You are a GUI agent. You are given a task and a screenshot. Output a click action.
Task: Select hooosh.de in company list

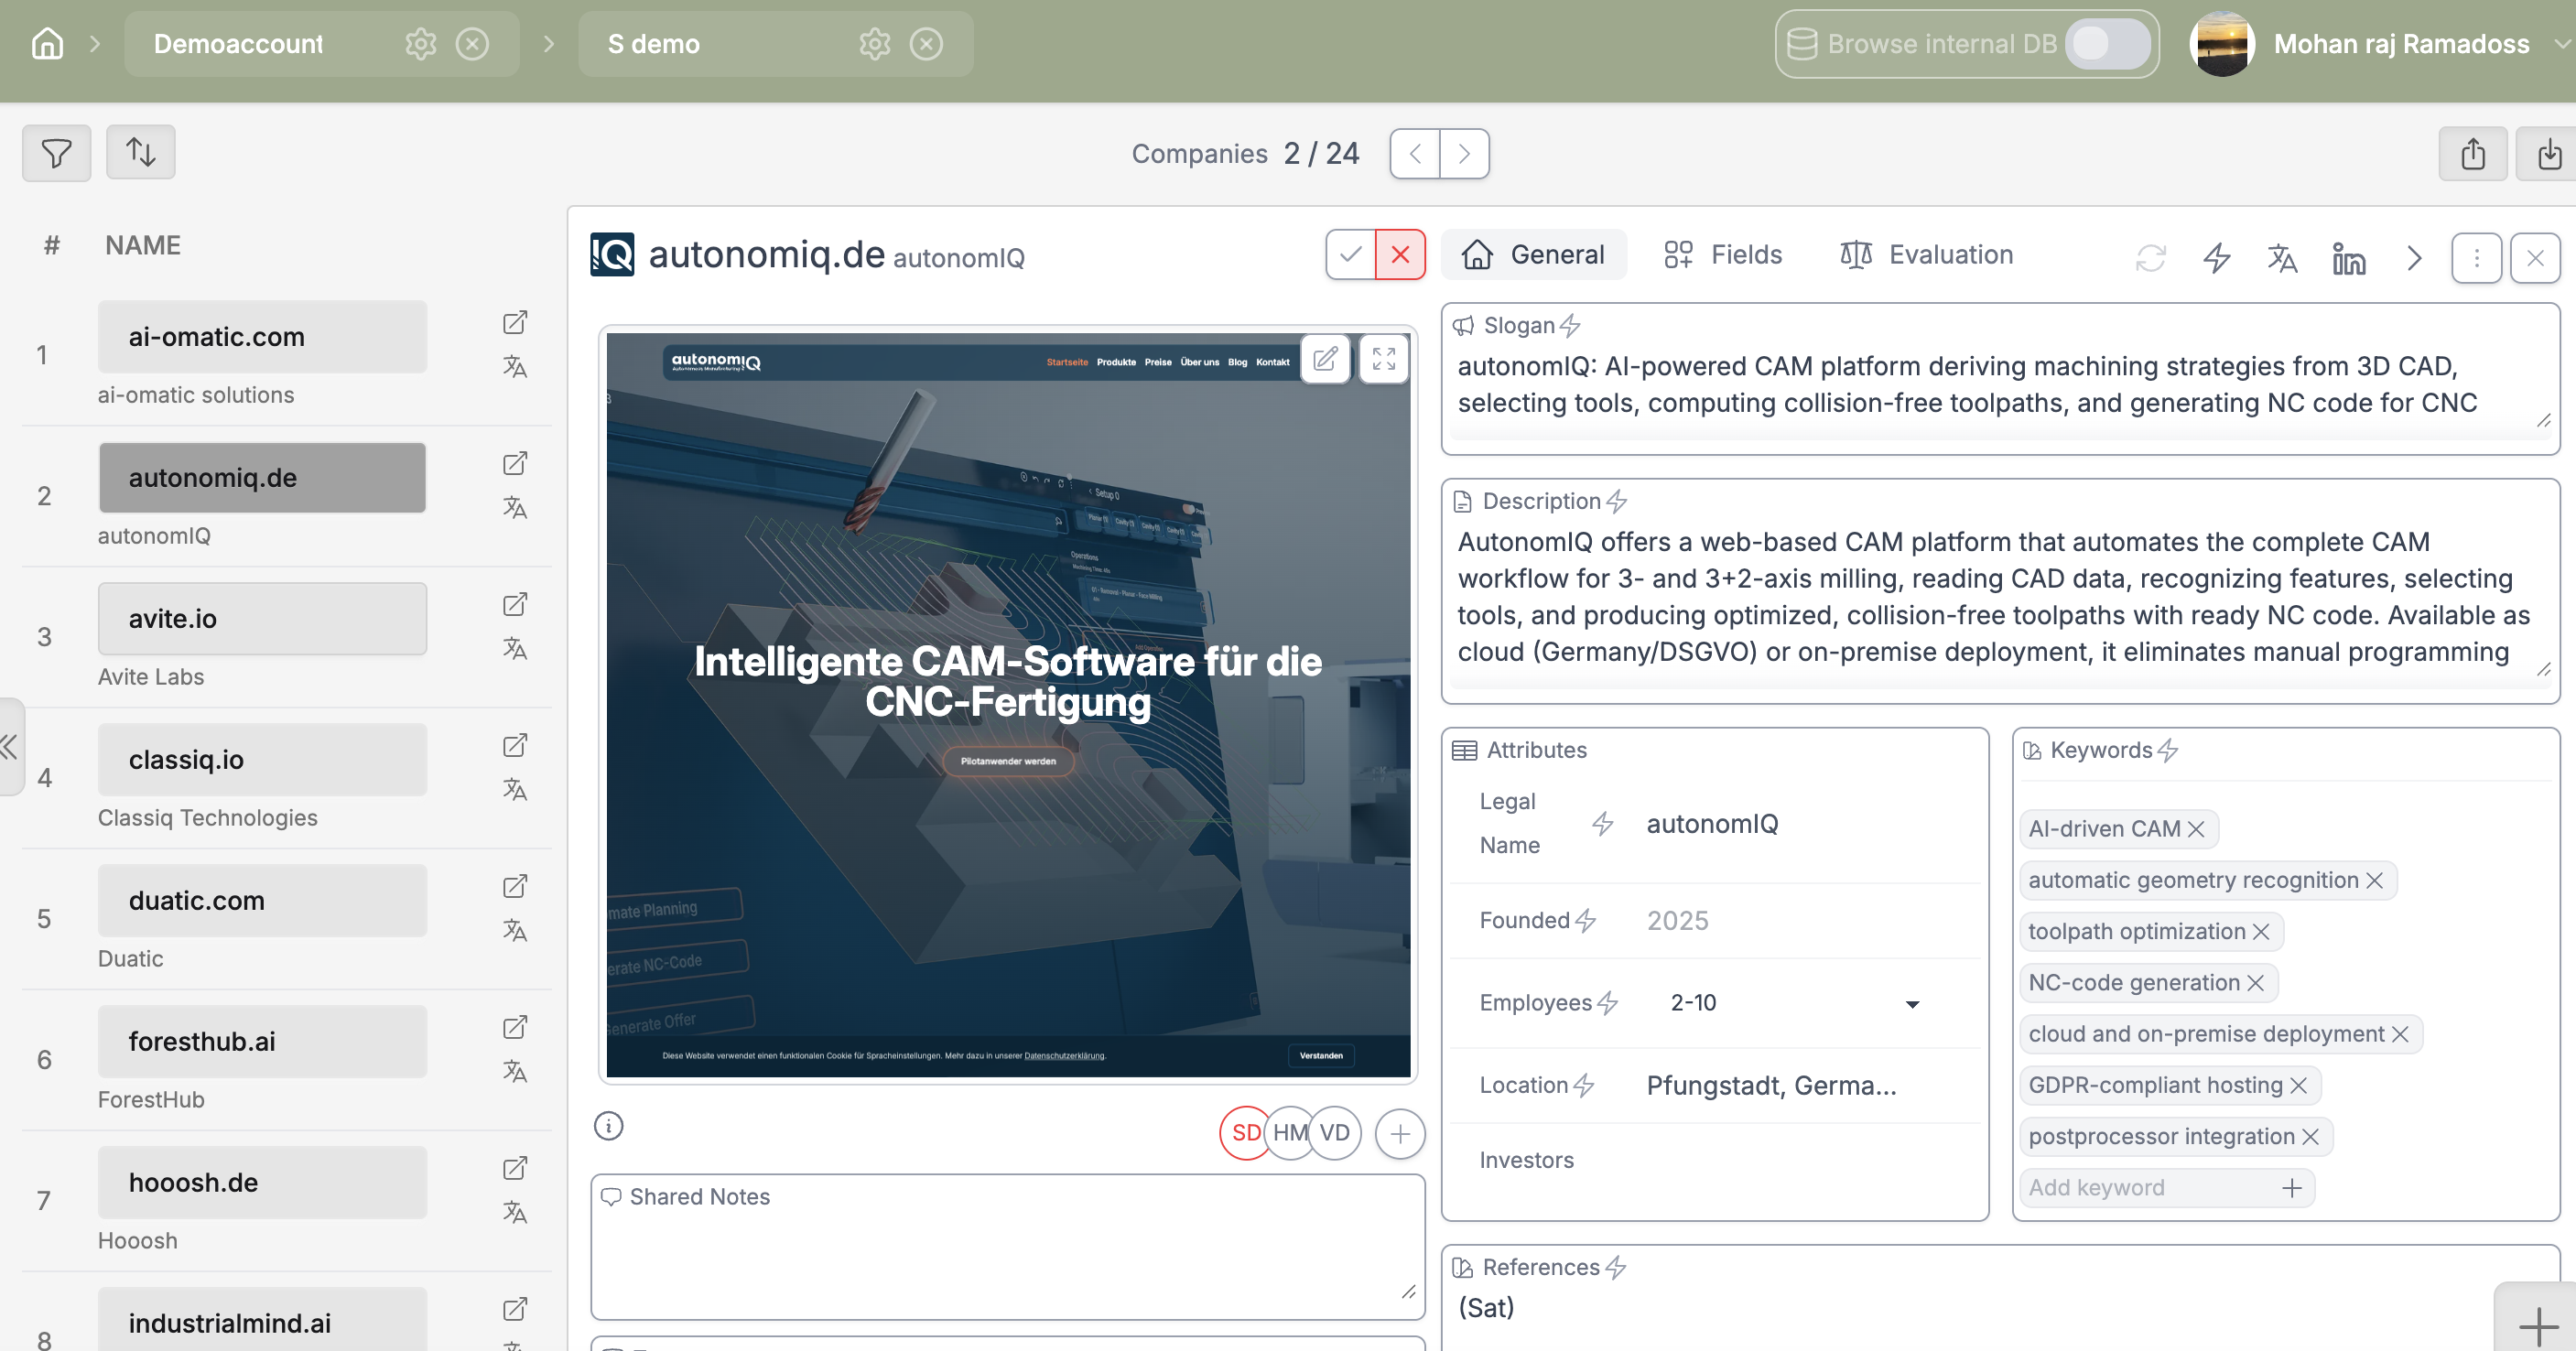[x=262, y=1183]
